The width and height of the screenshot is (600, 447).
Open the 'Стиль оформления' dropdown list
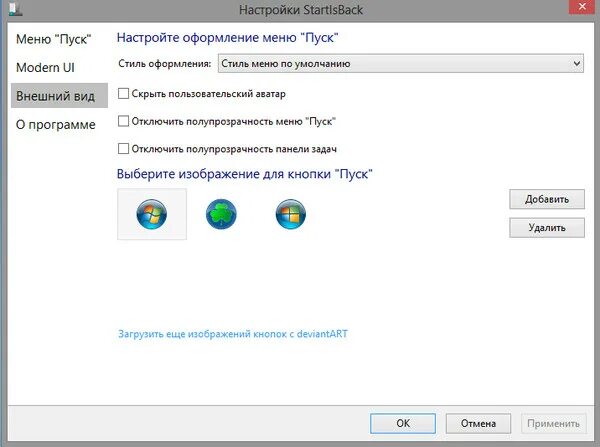click(x=401, y=64)
